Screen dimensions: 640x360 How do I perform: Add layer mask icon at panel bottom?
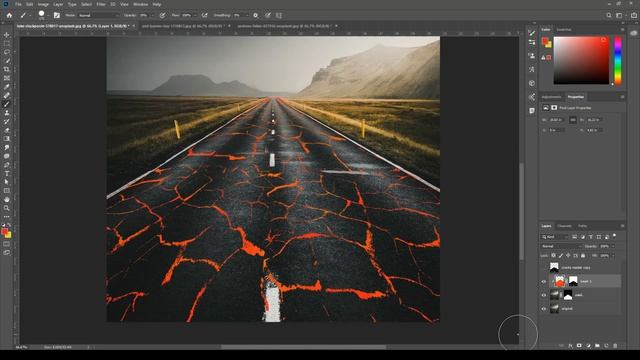pyautogui.click(x=579, y=346)
